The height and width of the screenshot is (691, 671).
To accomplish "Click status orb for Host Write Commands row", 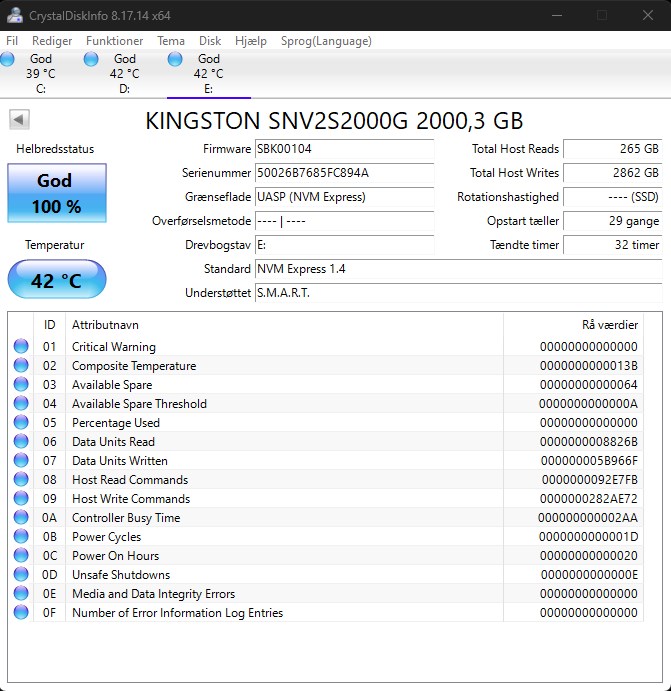I will click(21, 498).
